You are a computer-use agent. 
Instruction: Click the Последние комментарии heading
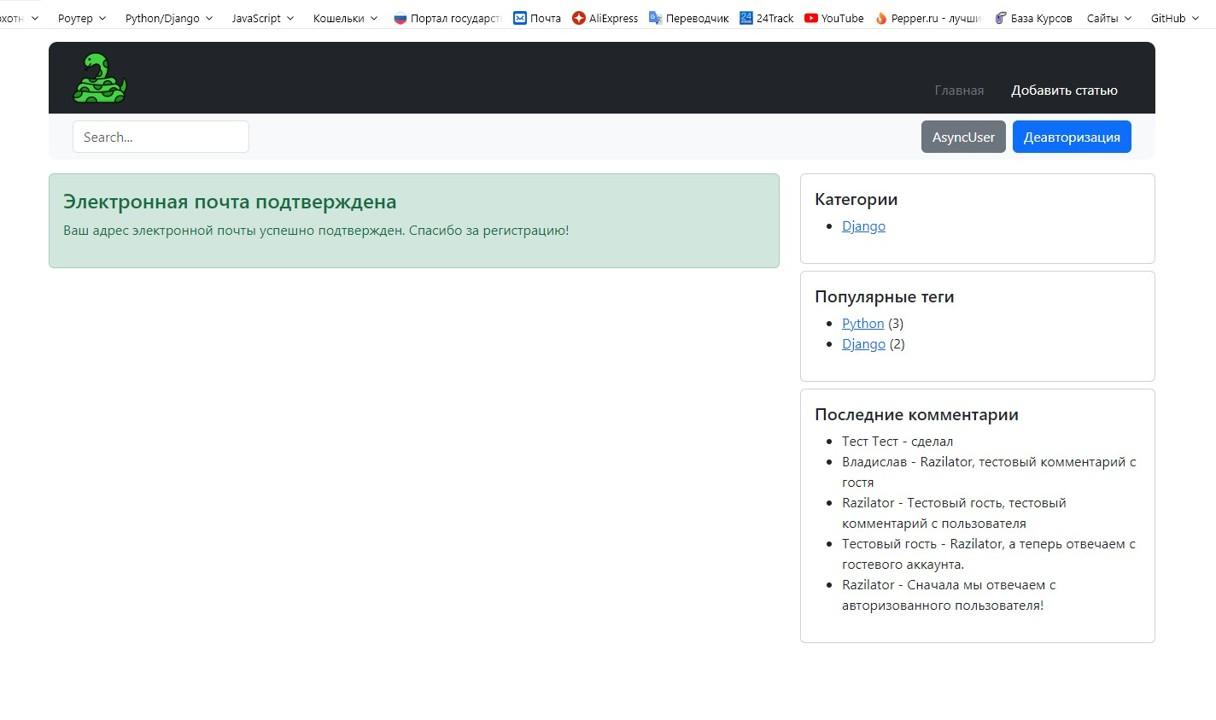pyautogui.click(x=917, y=414)
